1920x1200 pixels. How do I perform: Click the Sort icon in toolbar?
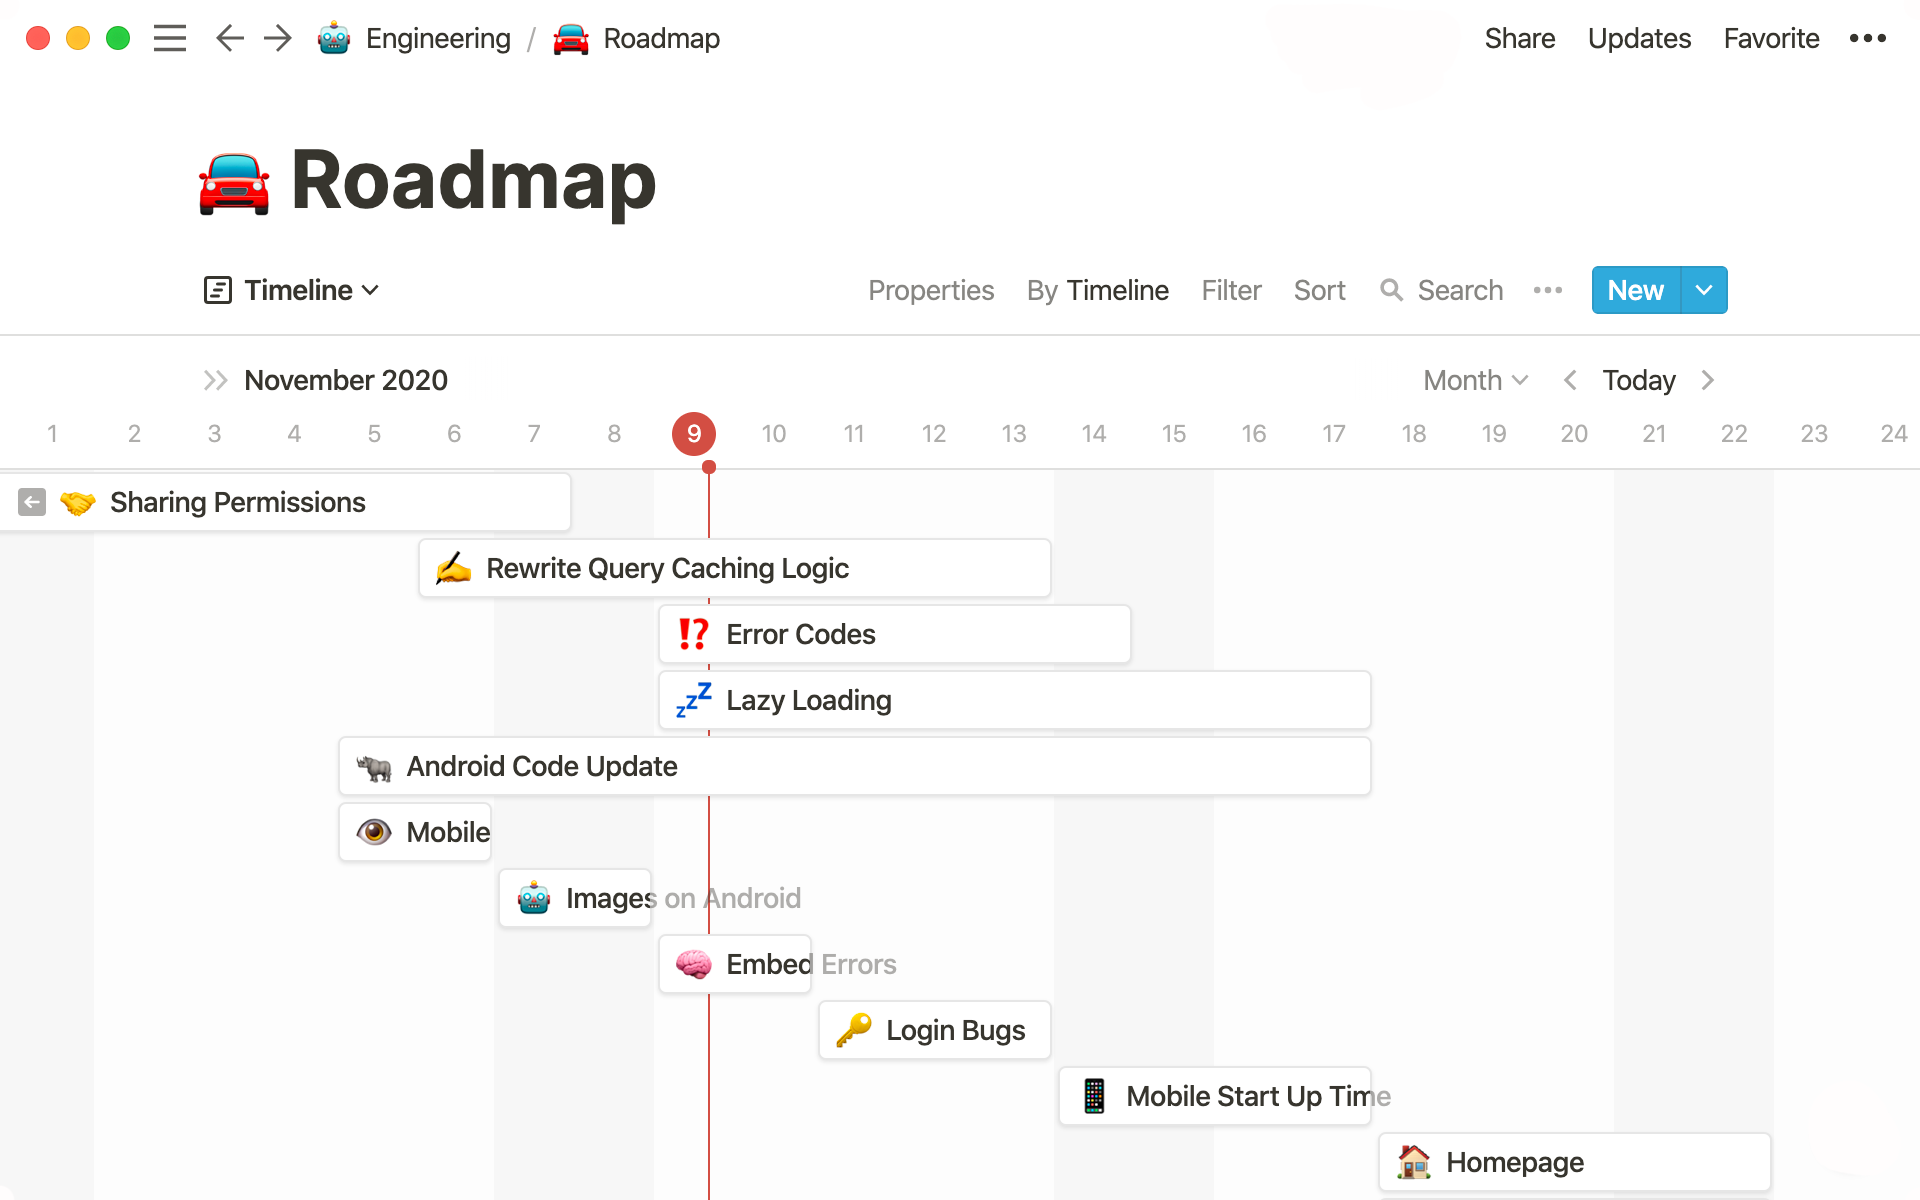pos(1320,290)
